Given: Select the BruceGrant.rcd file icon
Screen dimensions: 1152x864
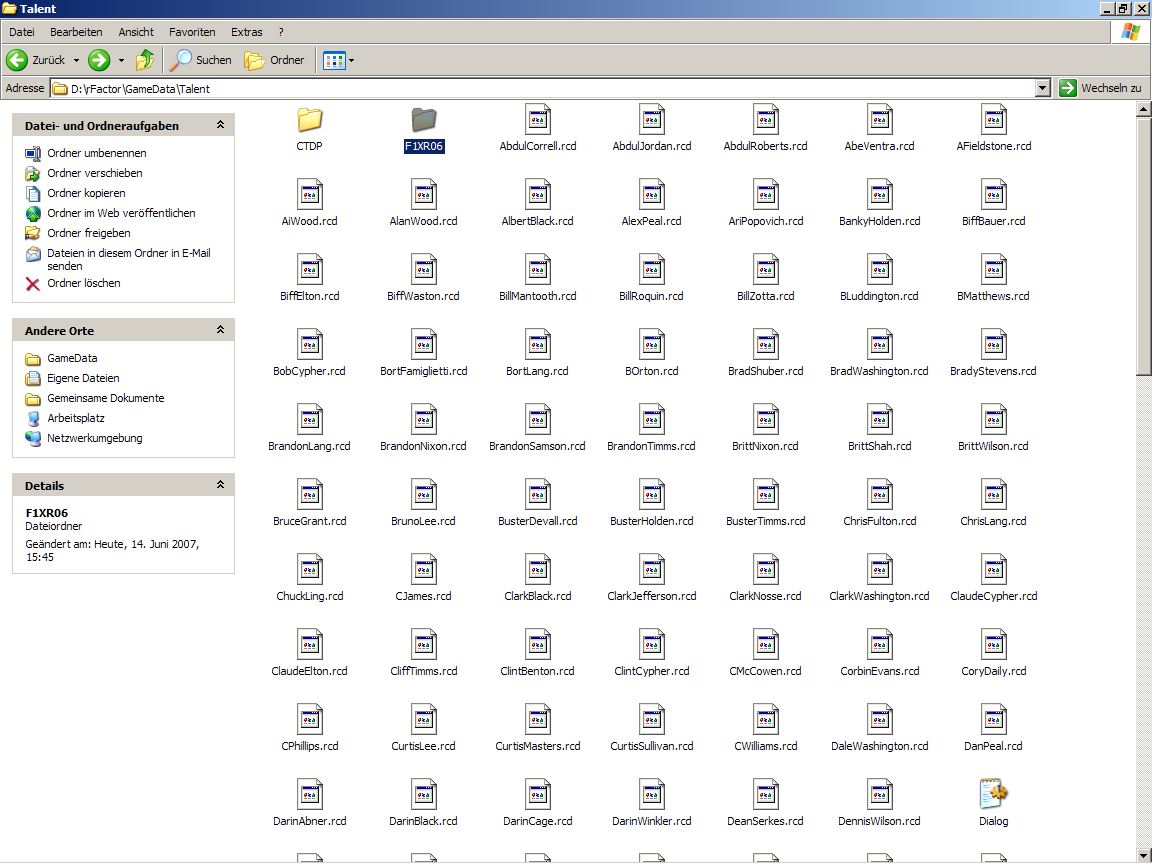Looking at the screenshot, I should click(x=309, y=494).
